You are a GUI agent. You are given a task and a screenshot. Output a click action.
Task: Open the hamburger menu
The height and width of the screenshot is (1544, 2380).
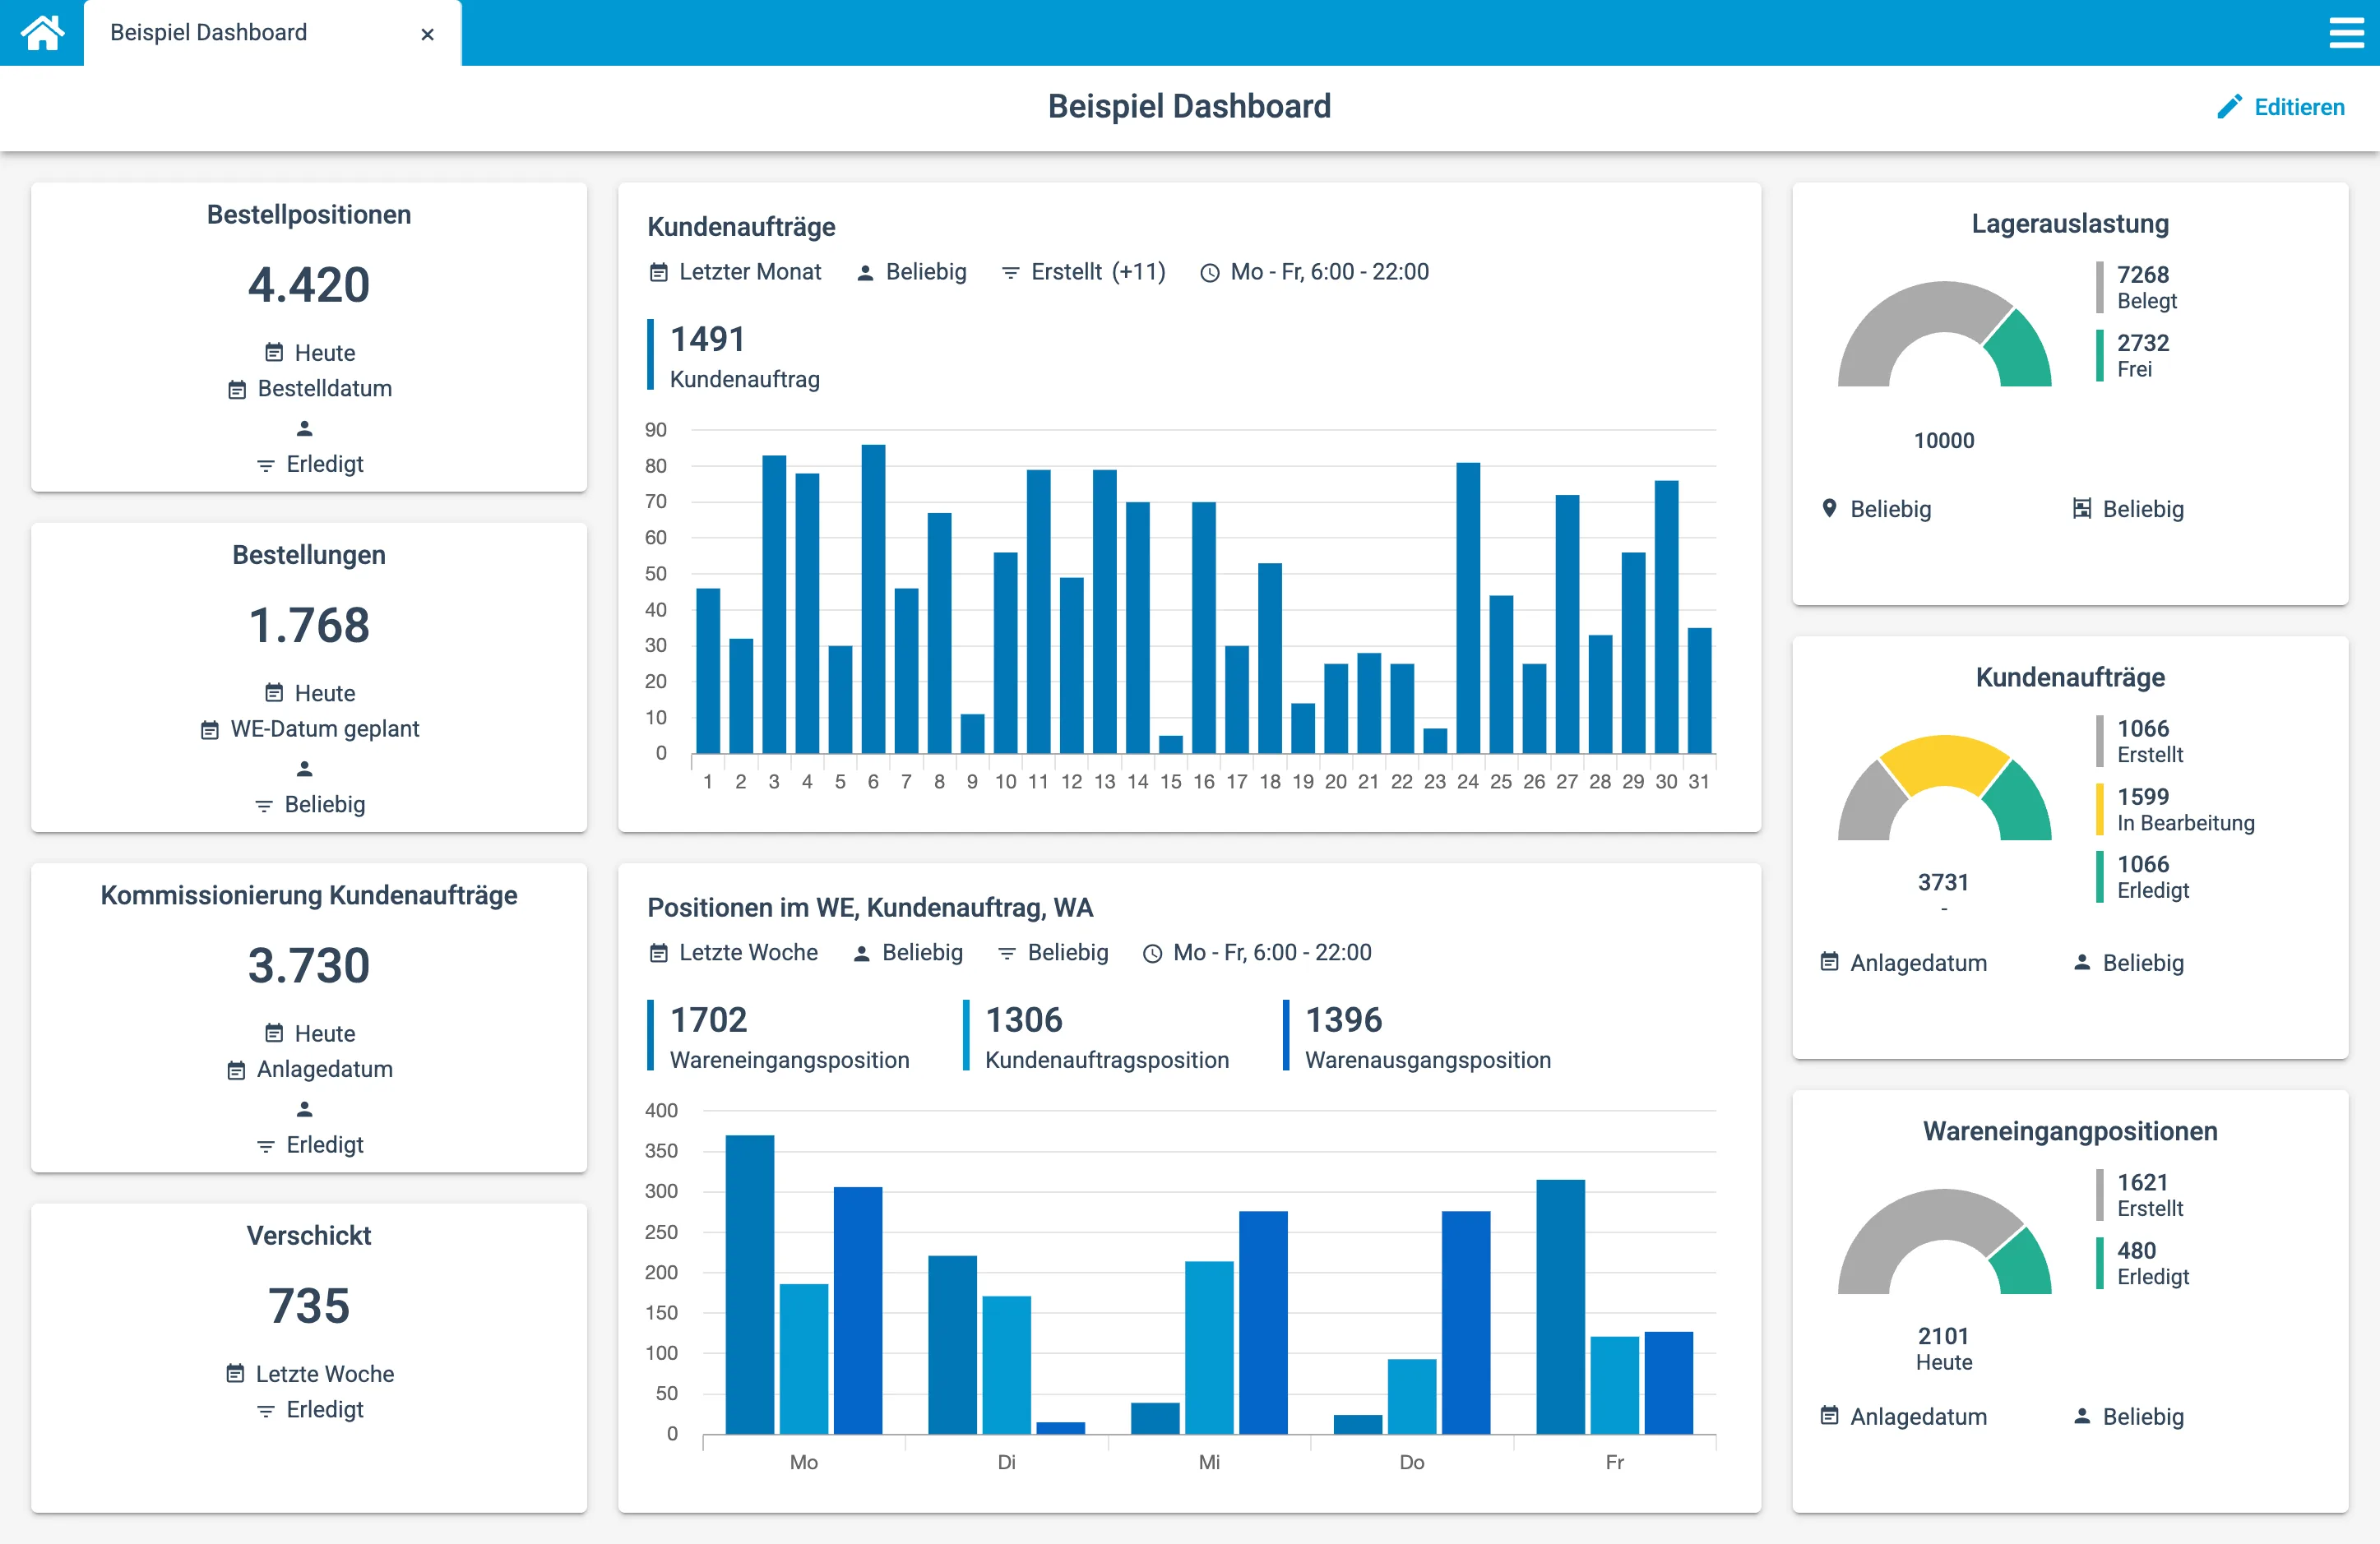tap(2346, 33)
